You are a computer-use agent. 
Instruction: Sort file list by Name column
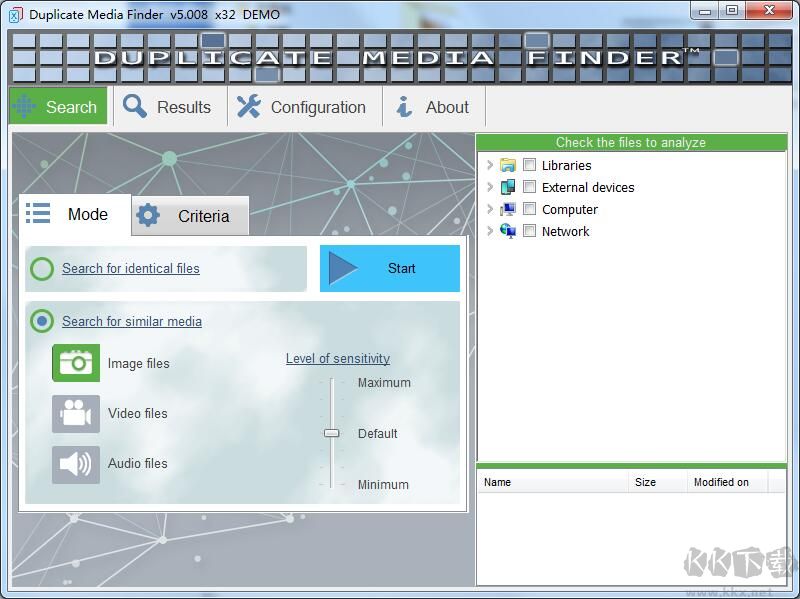pos(552,482)
